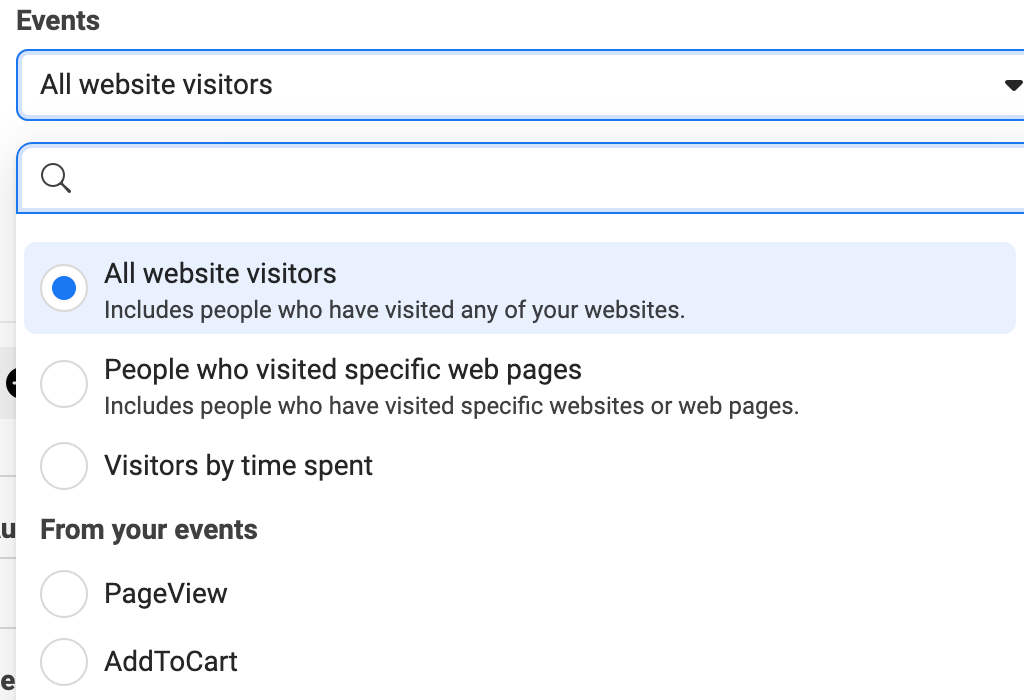
Task: Enable the AddToCart event radio button
Action: 63,661
